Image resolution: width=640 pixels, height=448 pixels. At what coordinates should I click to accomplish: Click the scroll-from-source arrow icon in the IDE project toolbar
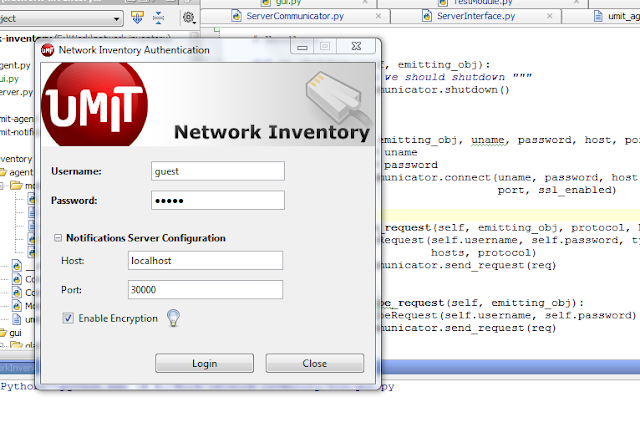tap(137, 18)
